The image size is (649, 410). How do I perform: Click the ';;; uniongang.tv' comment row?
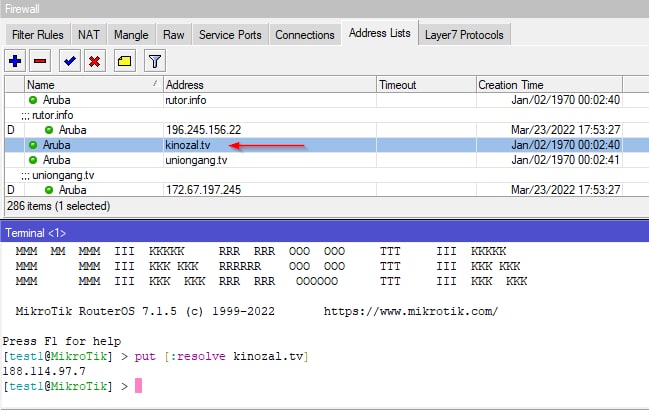58,175
